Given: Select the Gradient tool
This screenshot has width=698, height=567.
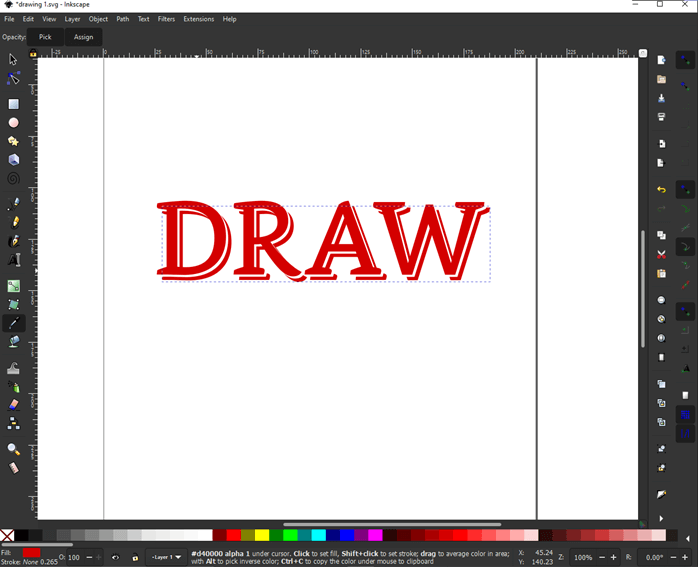Looking at the screenshot, I should click(13, 286).
